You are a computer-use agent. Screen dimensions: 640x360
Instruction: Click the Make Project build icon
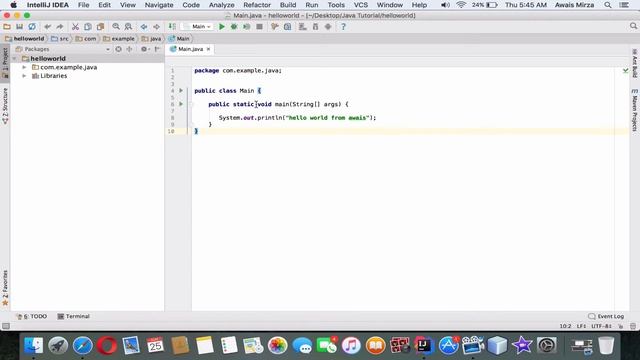coord(172,27)
